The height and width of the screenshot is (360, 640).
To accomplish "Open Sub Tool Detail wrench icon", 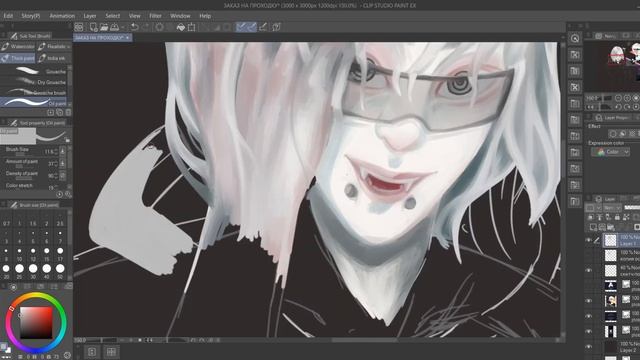I will 68,195.
